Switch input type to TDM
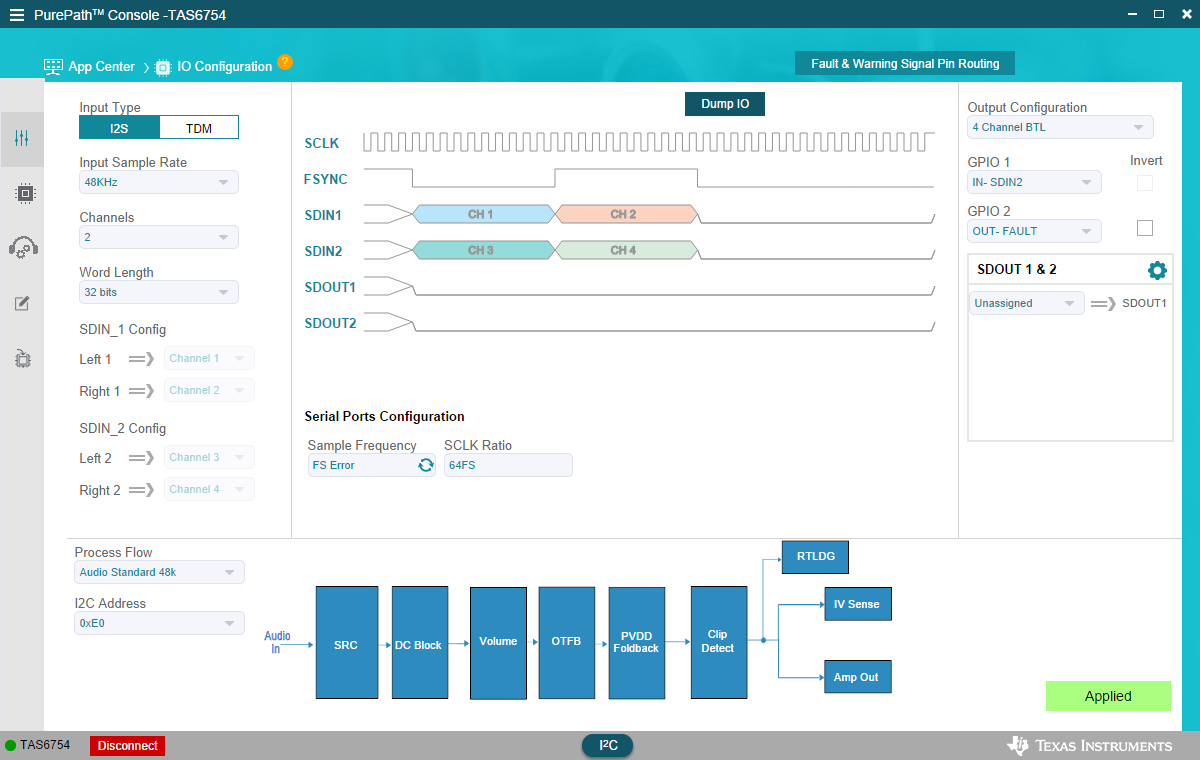The height and width of the screenshot is (760, 1200). pos(198,128)
